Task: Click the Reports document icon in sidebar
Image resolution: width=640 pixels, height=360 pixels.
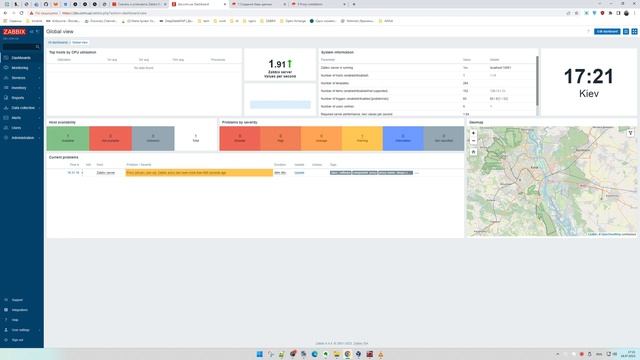Action: (x=6, y=98)
